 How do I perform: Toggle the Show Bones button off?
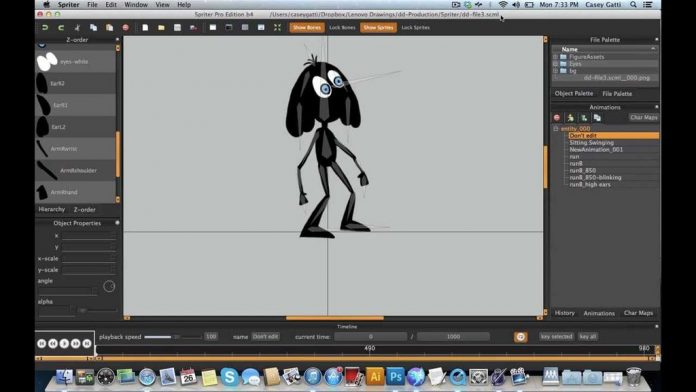(x=307, y=28)
